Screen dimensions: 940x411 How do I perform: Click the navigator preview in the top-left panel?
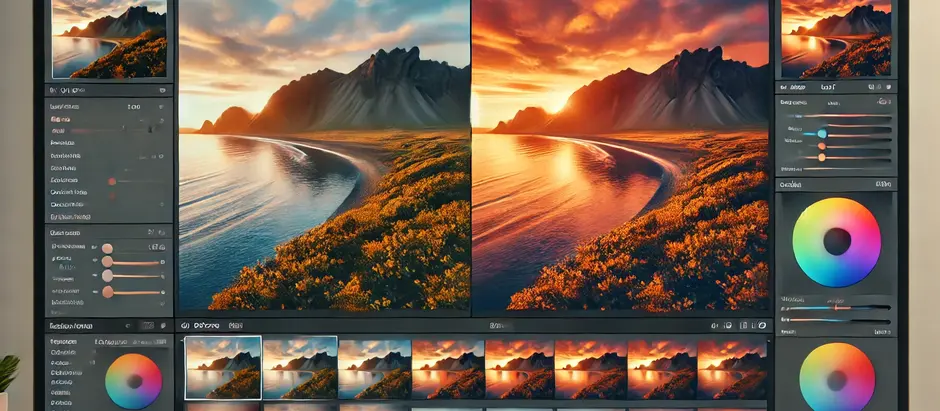pos(109,40)
